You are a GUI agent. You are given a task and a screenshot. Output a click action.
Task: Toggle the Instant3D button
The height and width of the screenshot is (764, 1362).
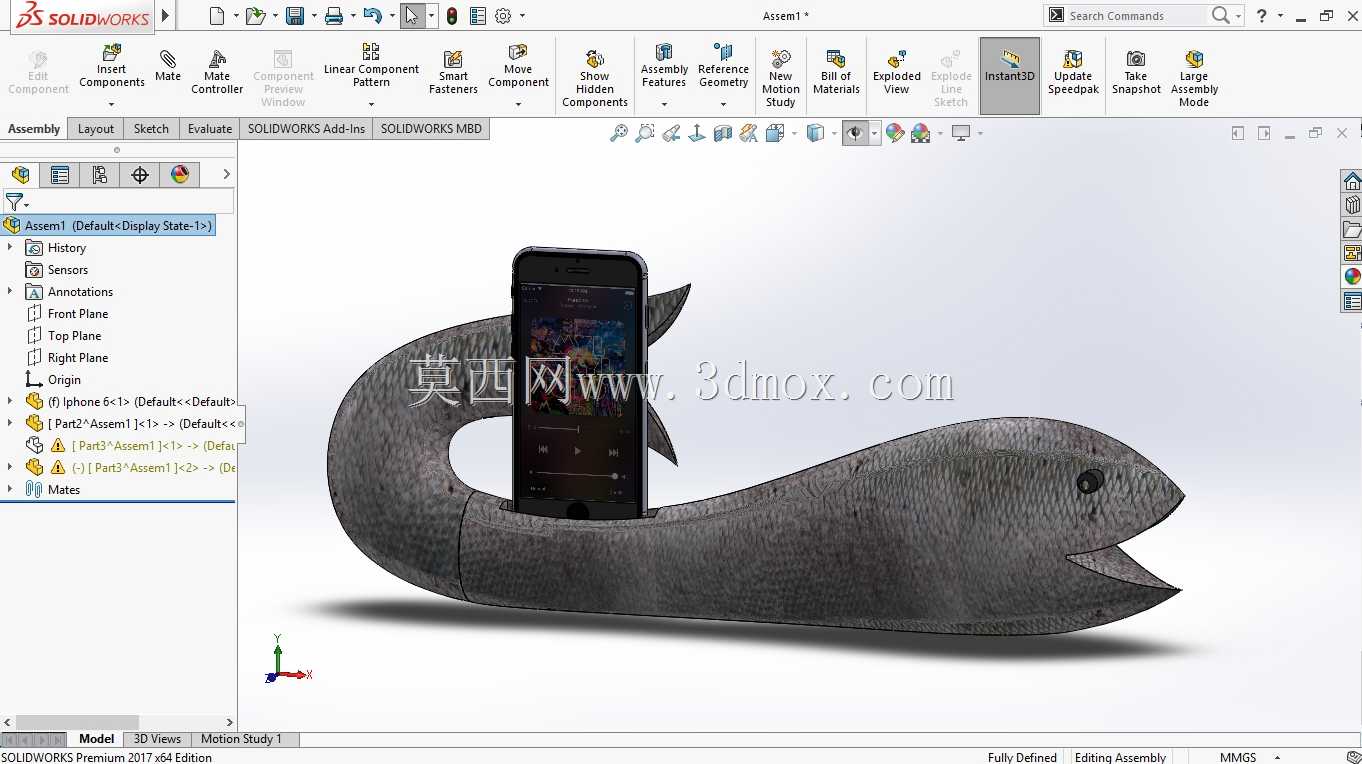pyautogui.click(x=1010, y=76)
